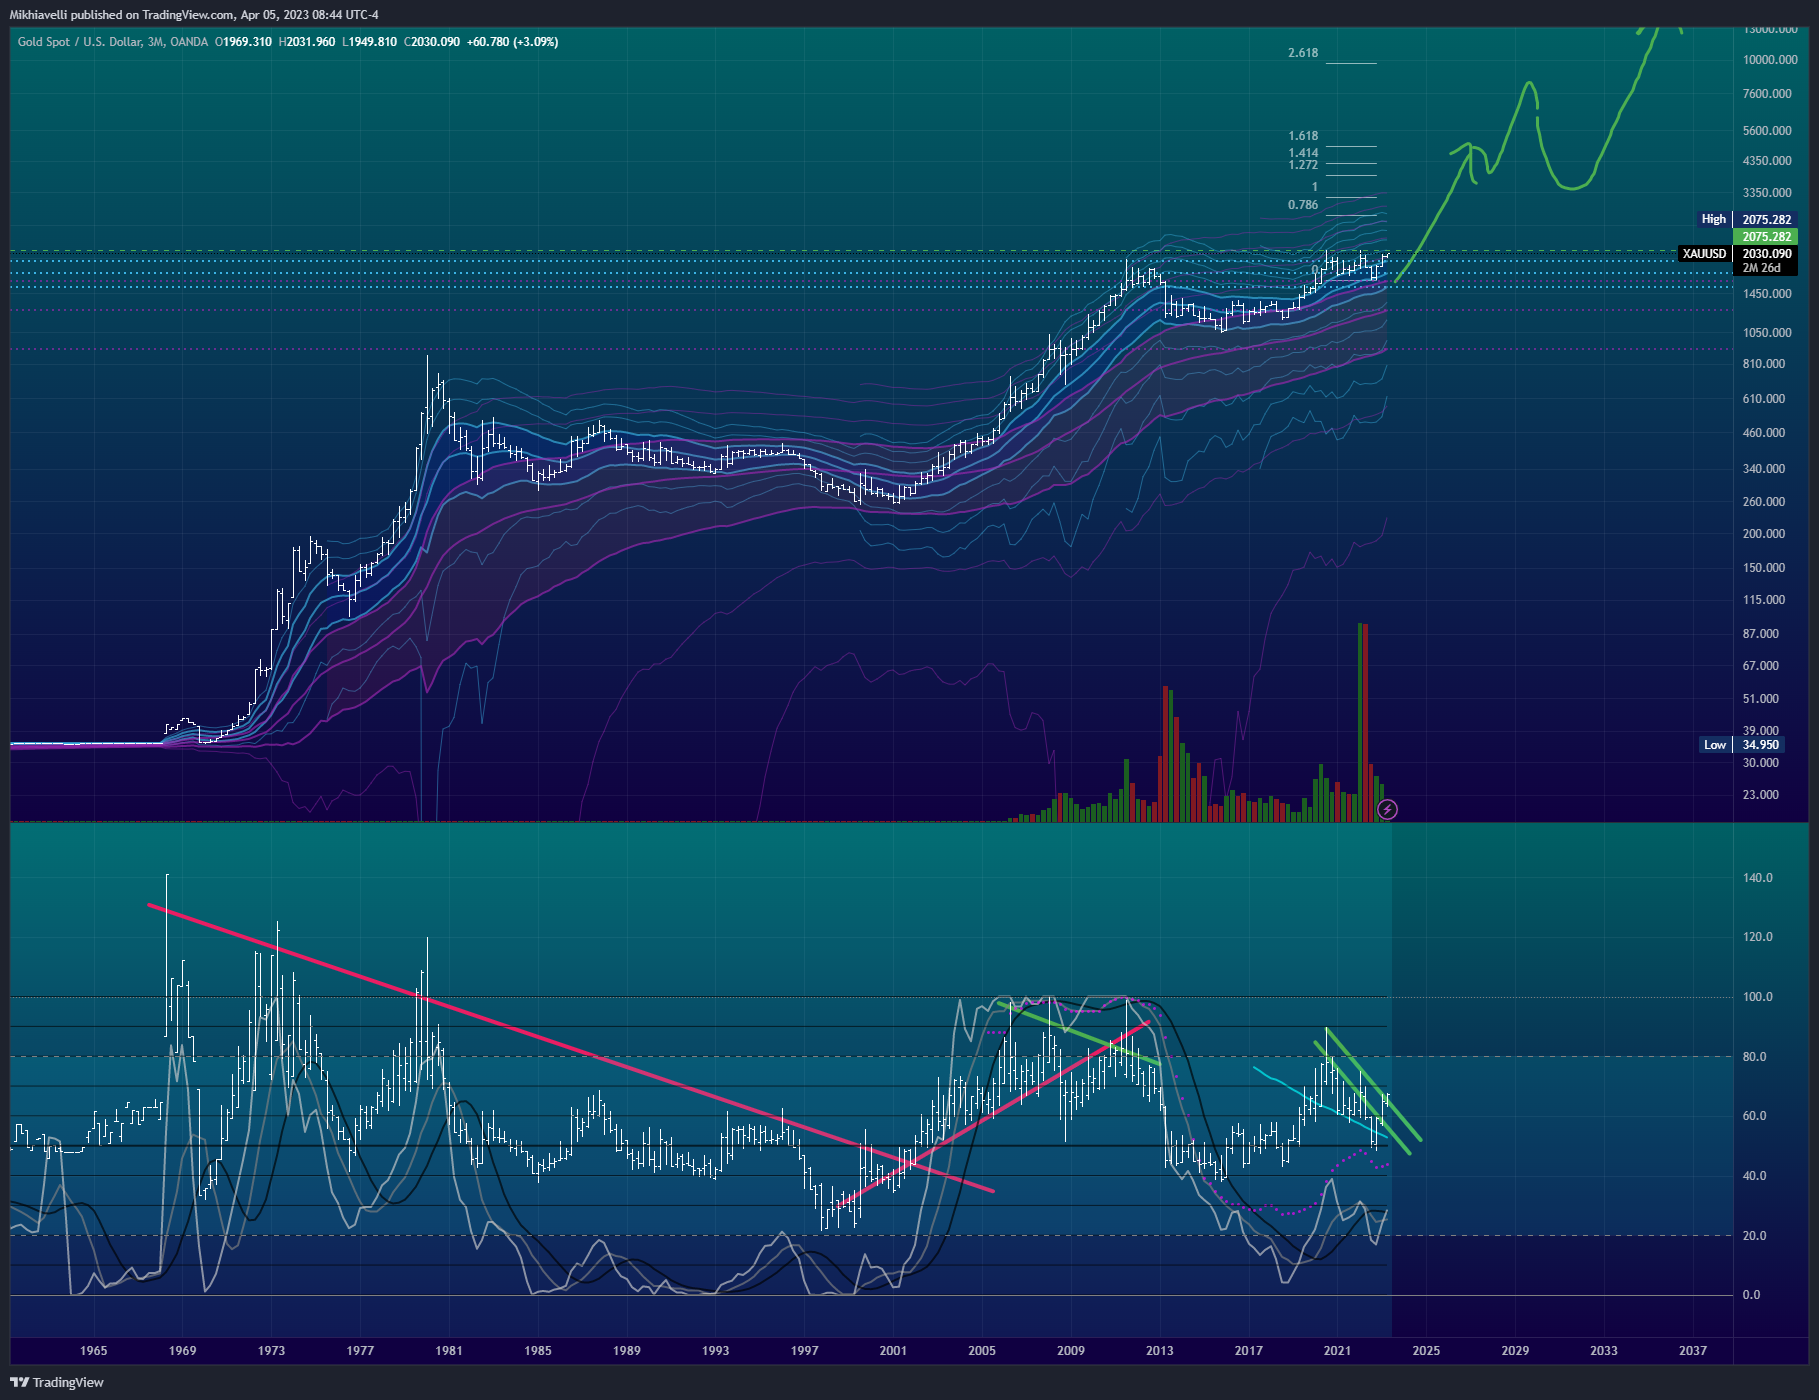Screen dimensions: 1819x1400
Task: Click the TradingView logo at bottom left
Action: [x=57, y=1382]
